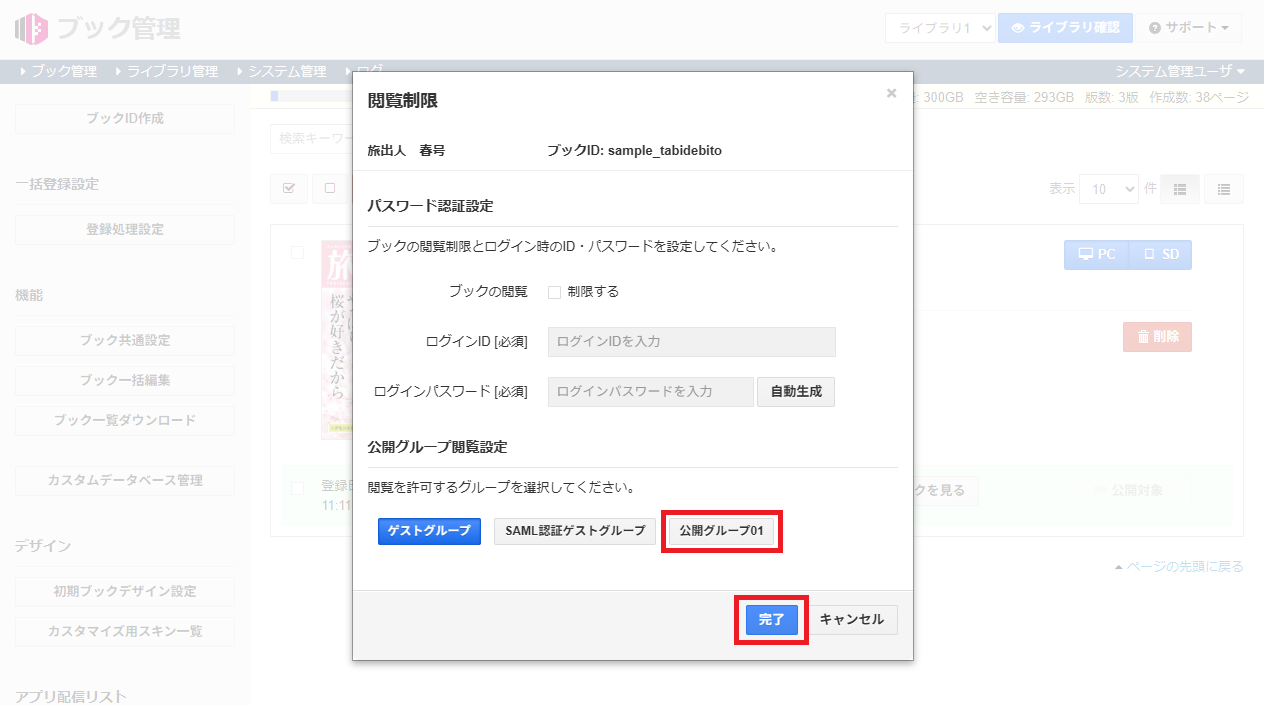This screenshot has width=1264, height=705.
Task: Select the 公開グループ01 button
Action: pyautogui.click(x=721, y=531)
